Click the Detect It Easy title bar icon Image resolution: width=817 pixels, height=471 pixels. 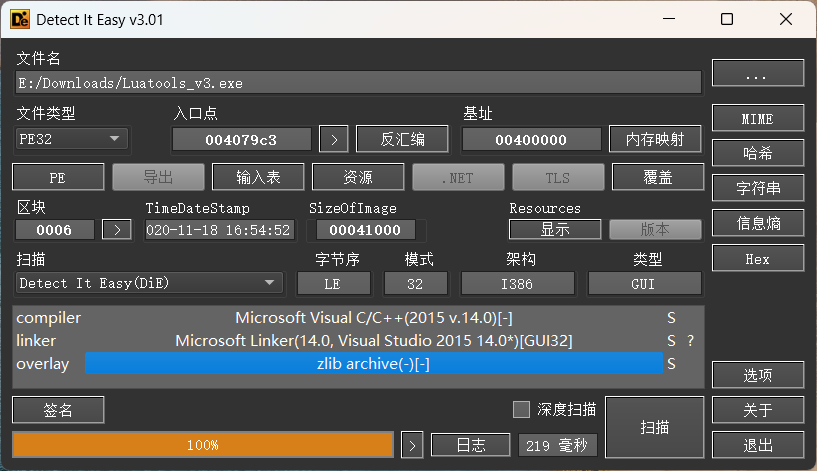(20, 20)
